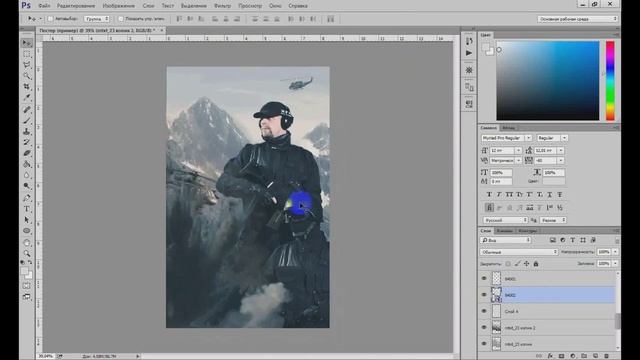The height and width of the screenshot is (360, 640).
Task: Toggle Faux Bold in Character panel
Action: (489, 194)
